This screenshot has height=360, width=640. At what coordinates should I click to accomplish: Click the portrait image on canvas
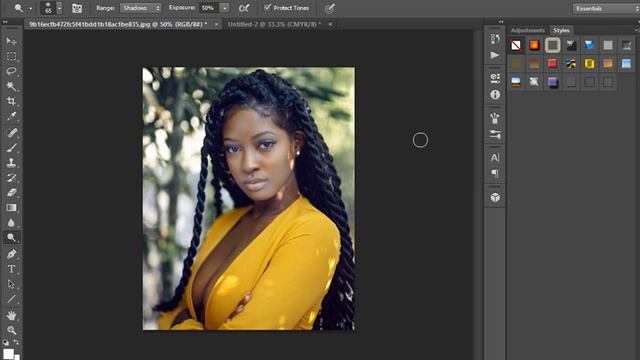click(249, 198)
